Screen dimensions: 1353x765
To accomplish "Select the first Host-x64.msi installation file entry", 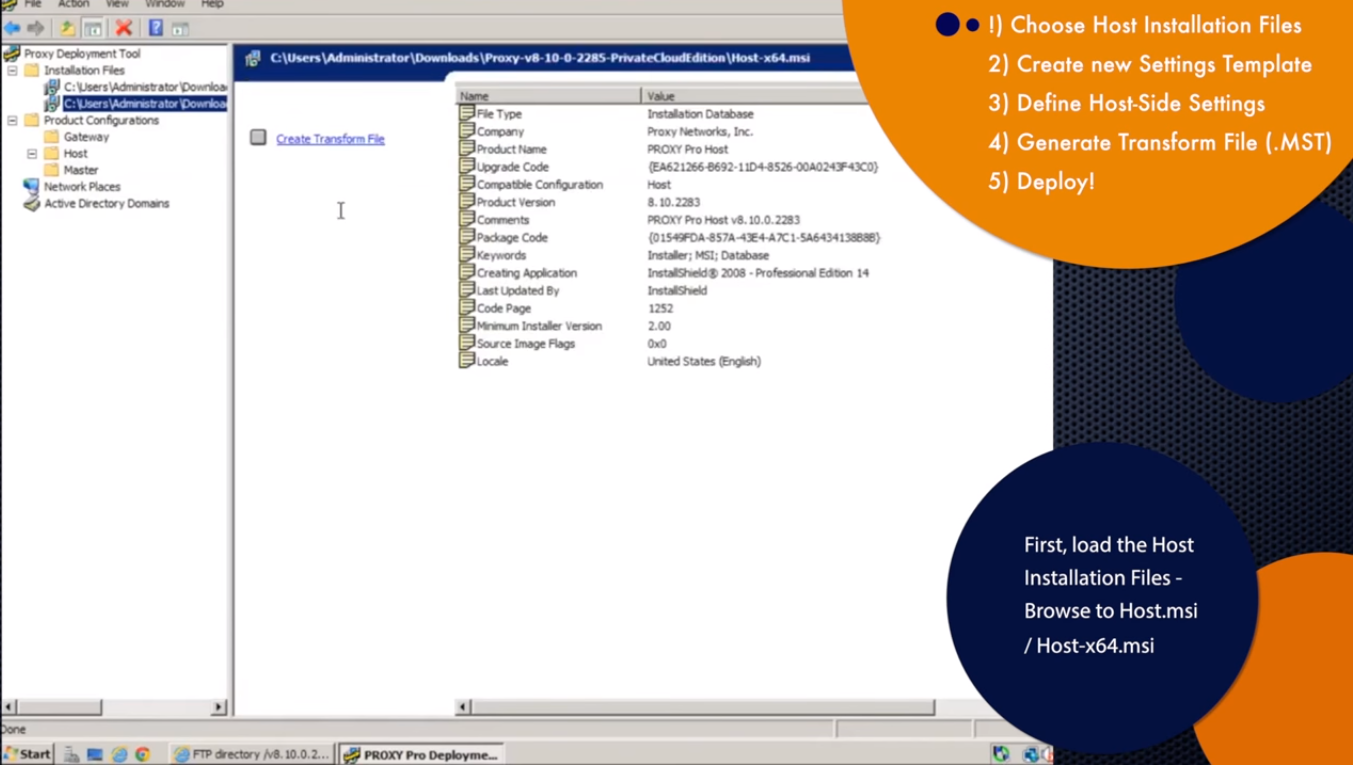I will point(145,87).
